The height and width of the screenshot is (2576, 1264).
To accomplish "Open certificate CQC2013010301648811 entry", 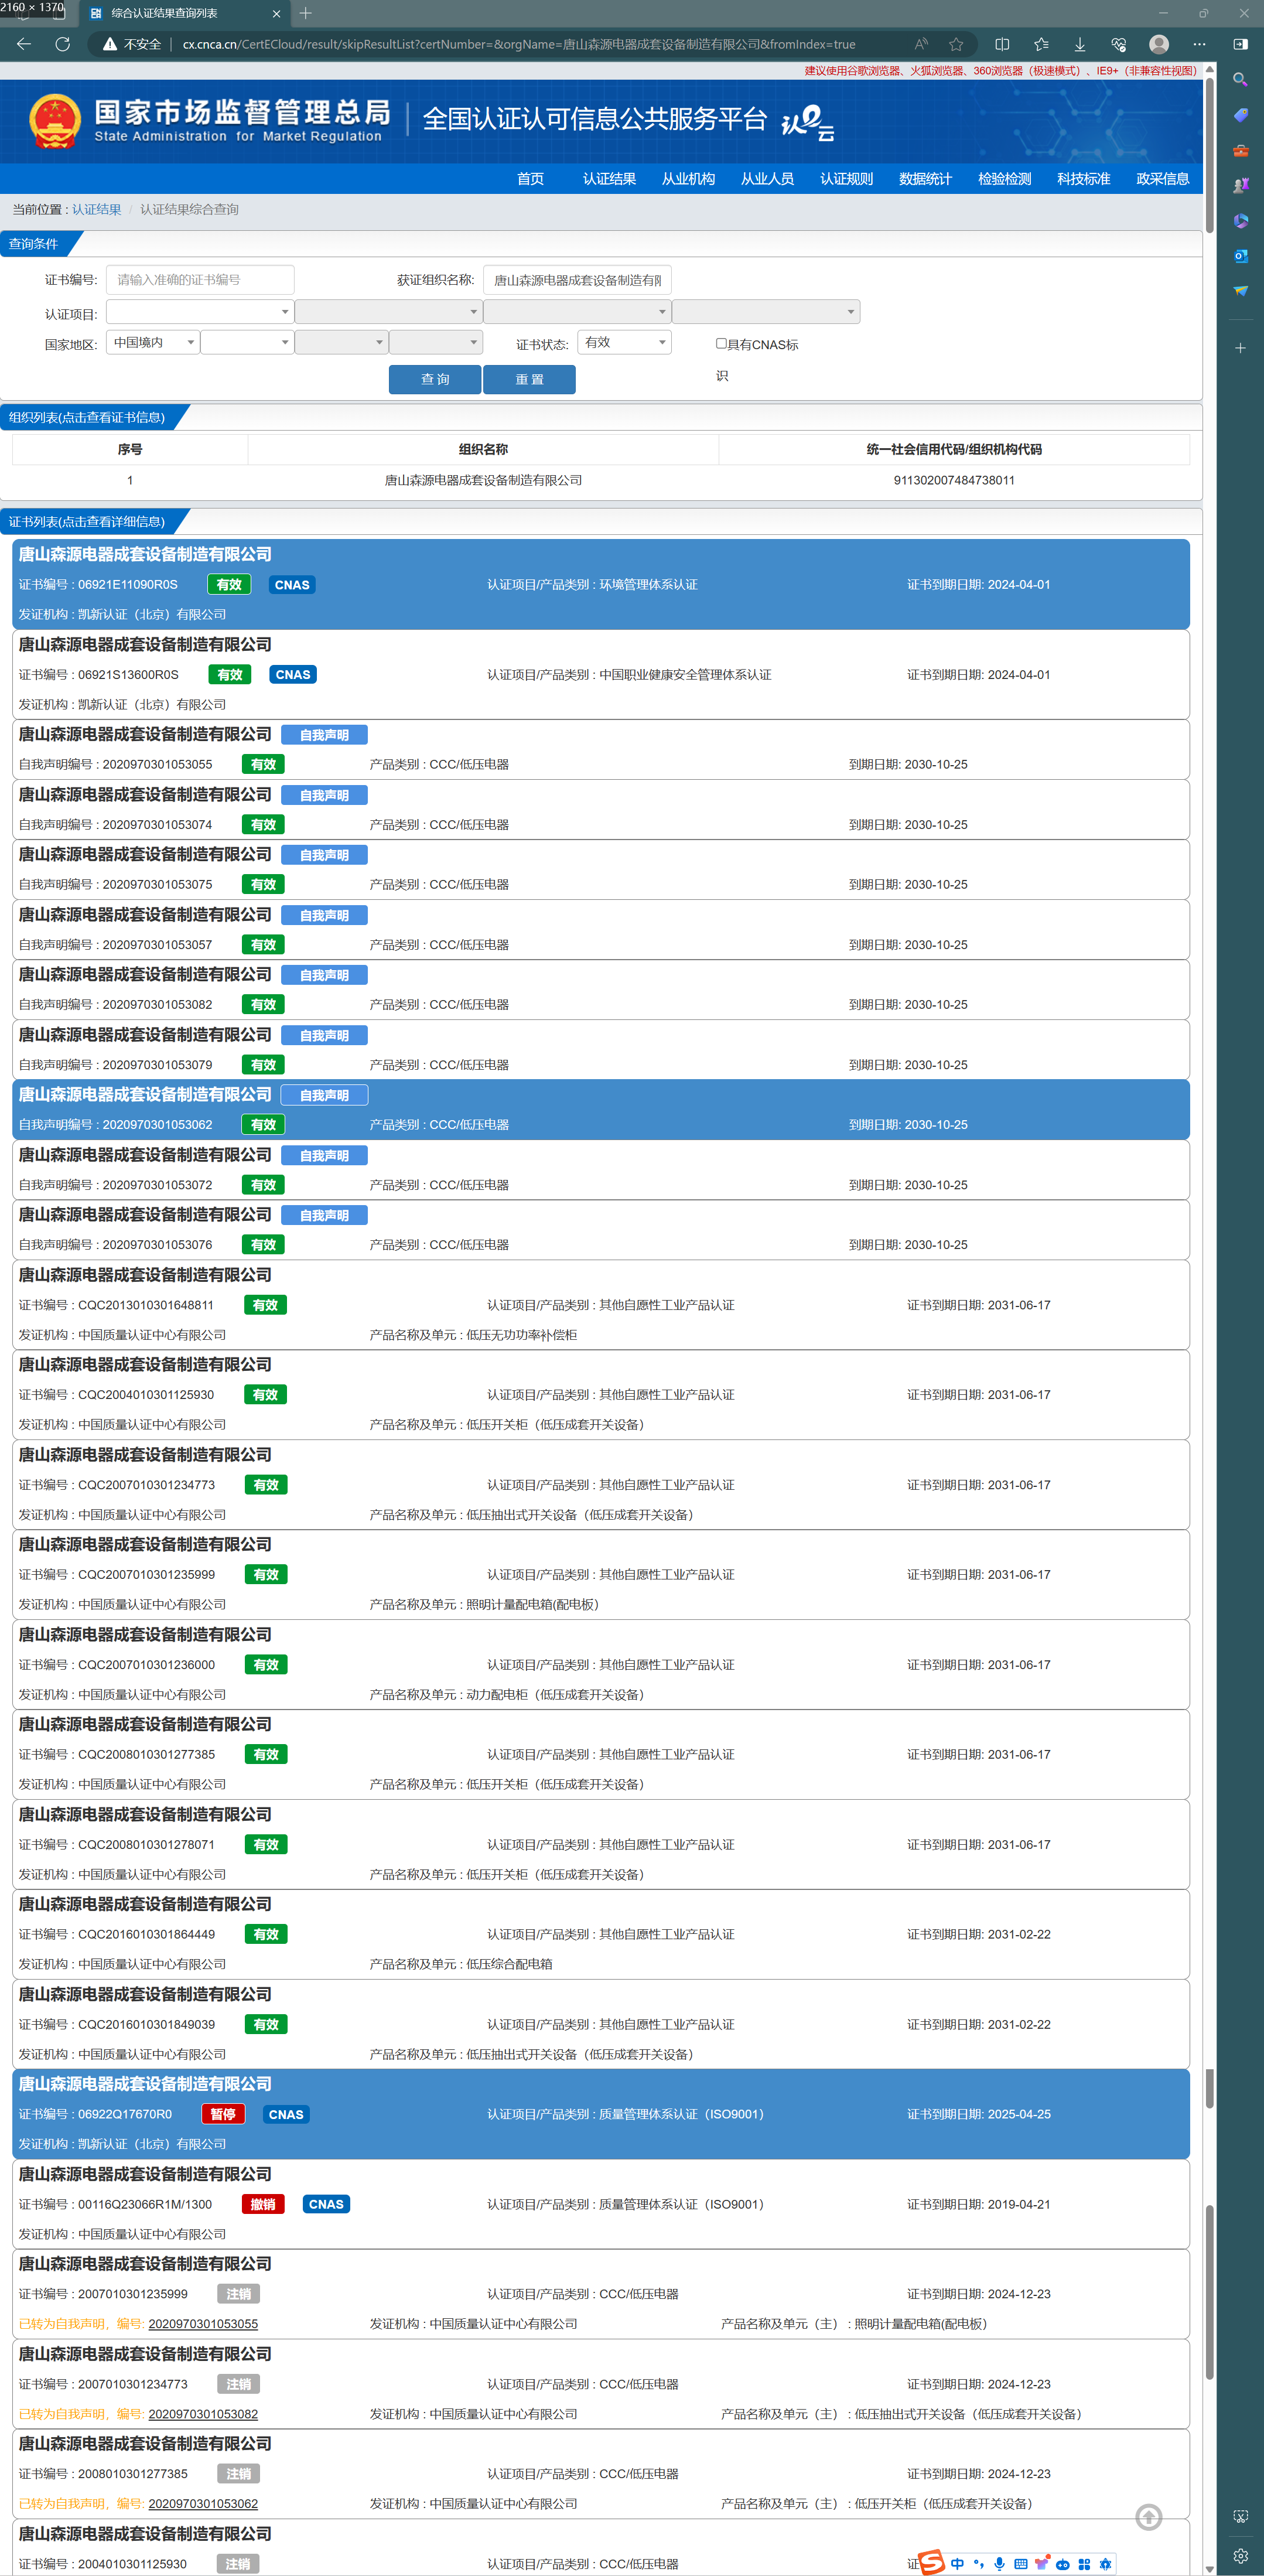I will click(x=601, y=1305).
